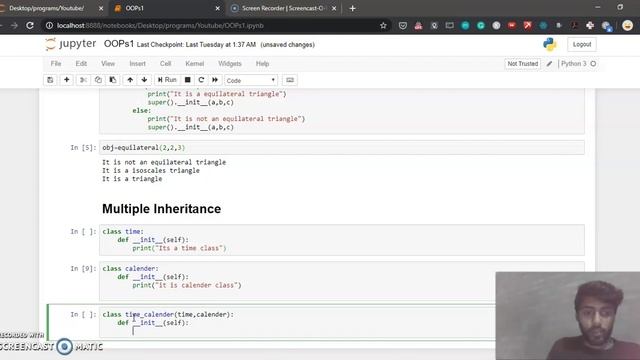The width and height of the screenshot is (640, 360).
Task: Open the Widgets menu
Action: (230, 64)
